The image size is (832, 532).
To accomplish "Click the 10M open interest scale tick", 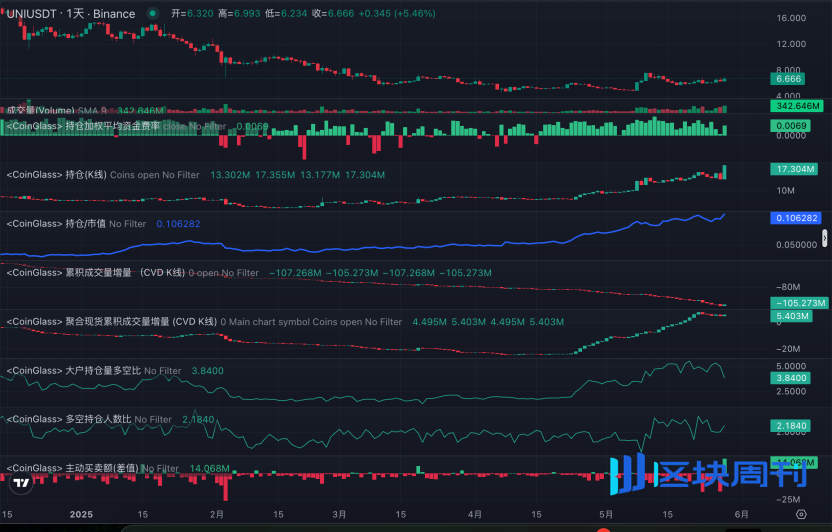I will [786, 190].
